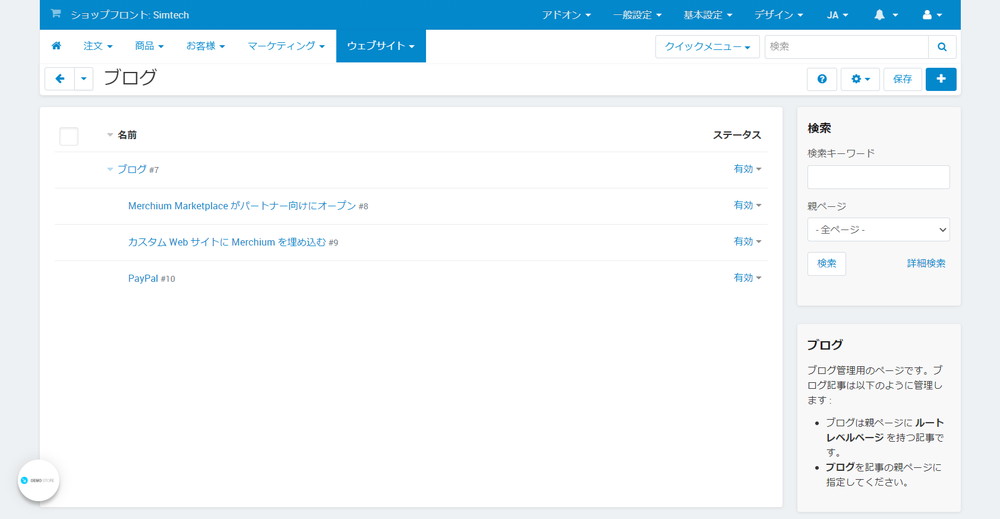Click the ステータス column header

pos(737,135)
